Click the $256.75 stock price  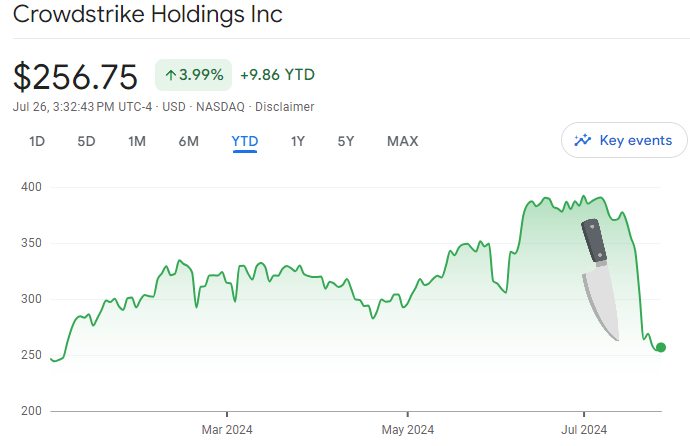point(78,77)
